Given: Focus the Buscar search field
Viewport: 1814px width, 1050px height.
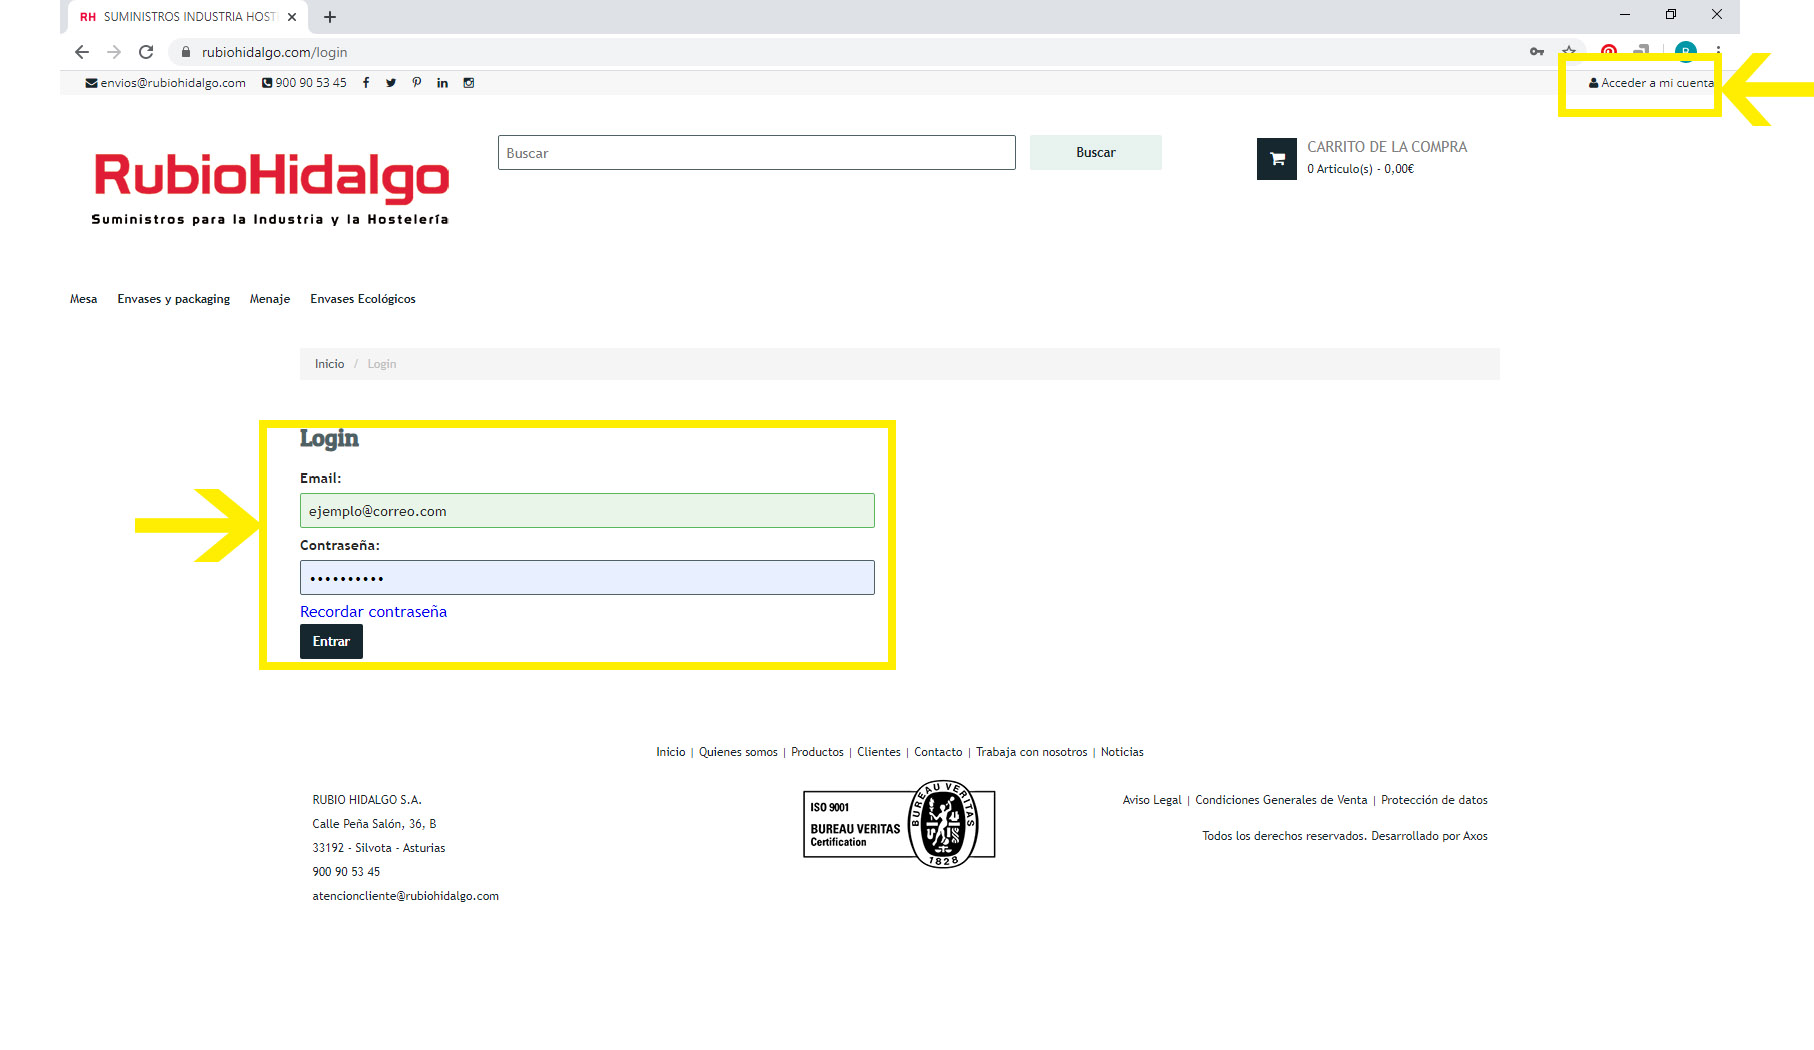Looking at the screenshot, I should tap(757, 153).
